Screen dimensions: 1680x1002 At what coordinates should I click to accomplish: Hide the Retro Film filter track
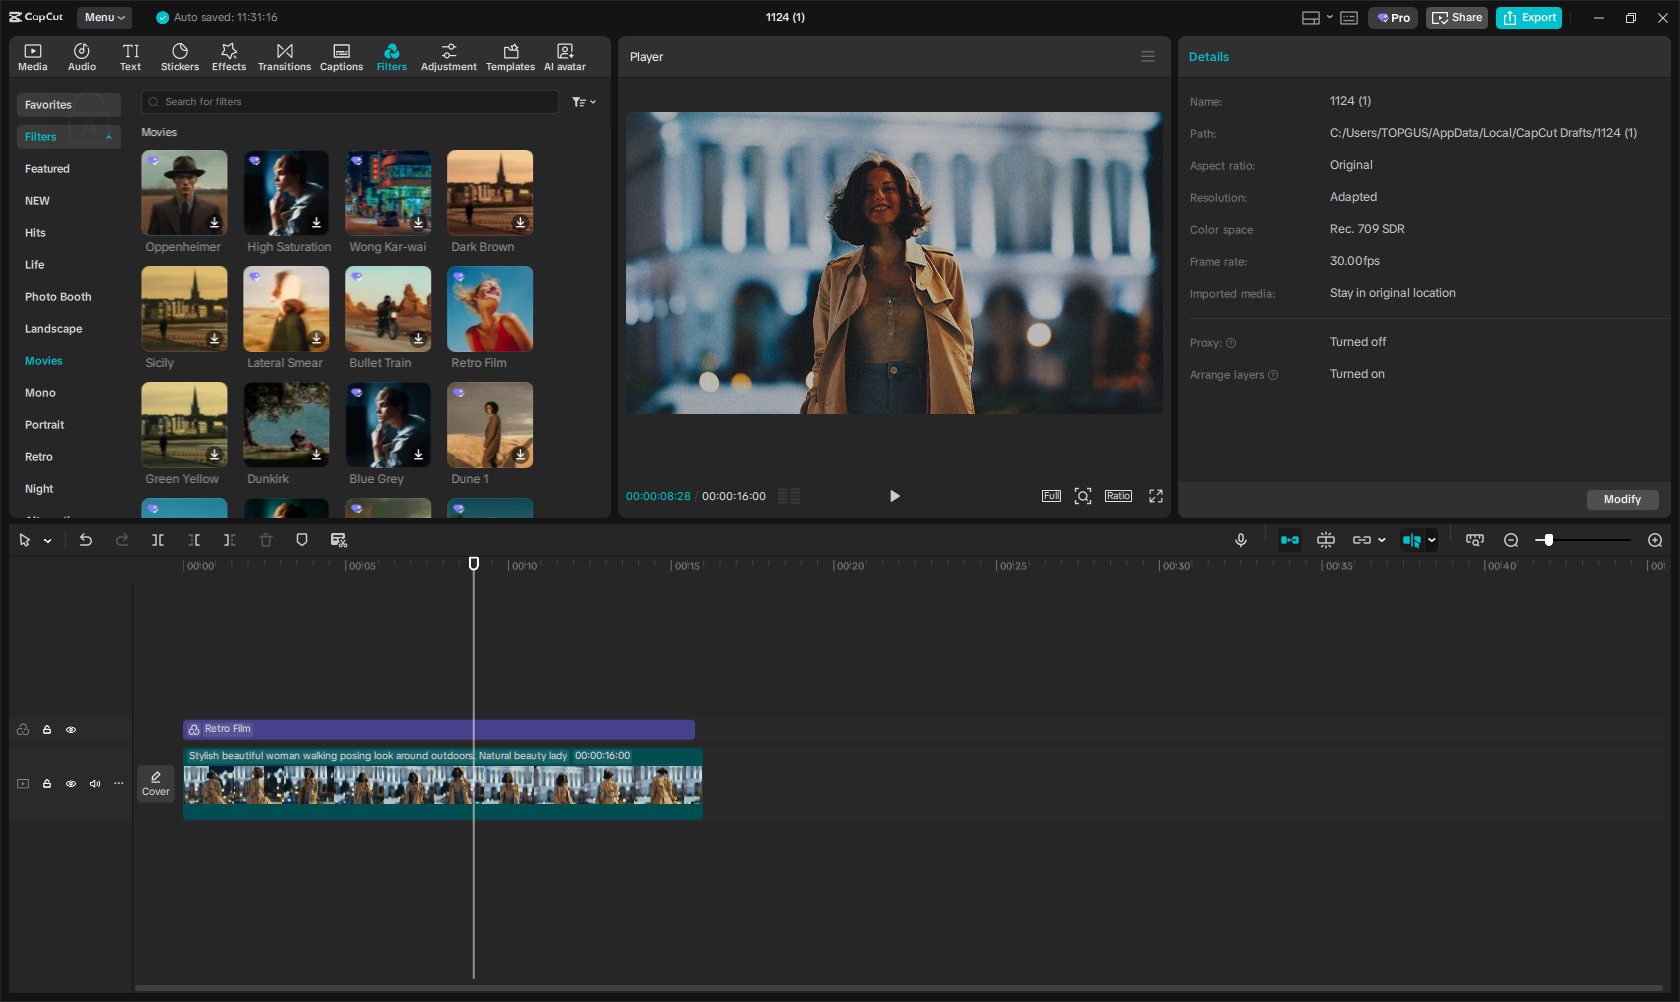[71, 730]
